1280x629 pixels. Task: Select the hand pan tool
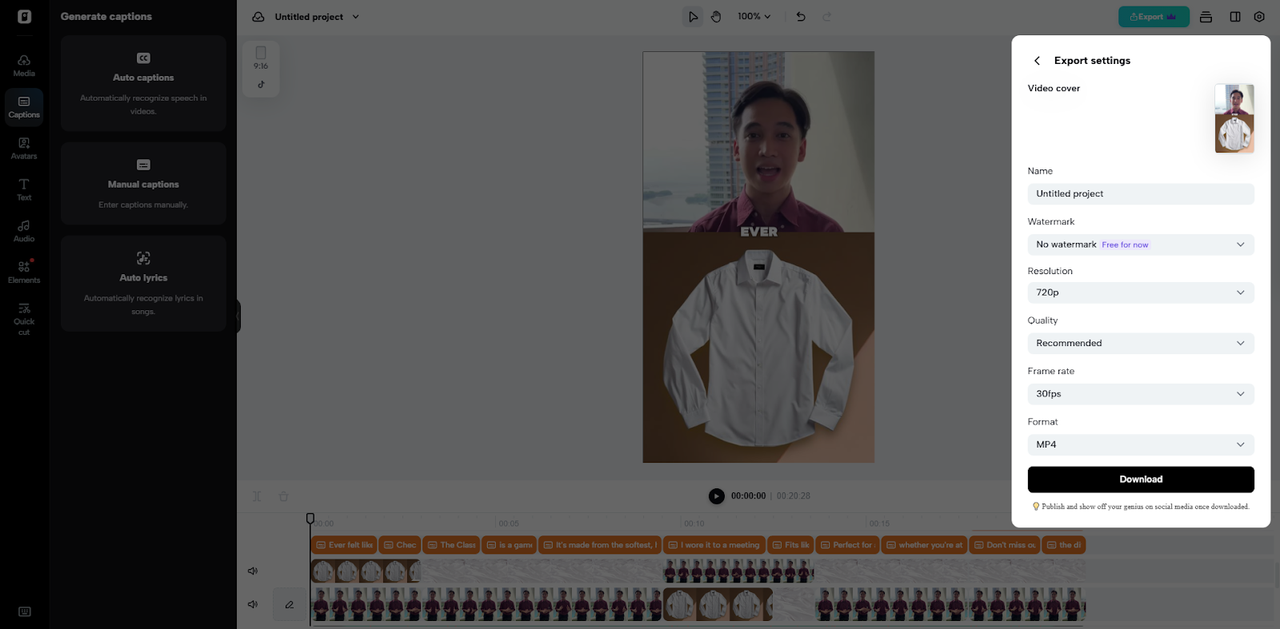(x=716, y=17)
